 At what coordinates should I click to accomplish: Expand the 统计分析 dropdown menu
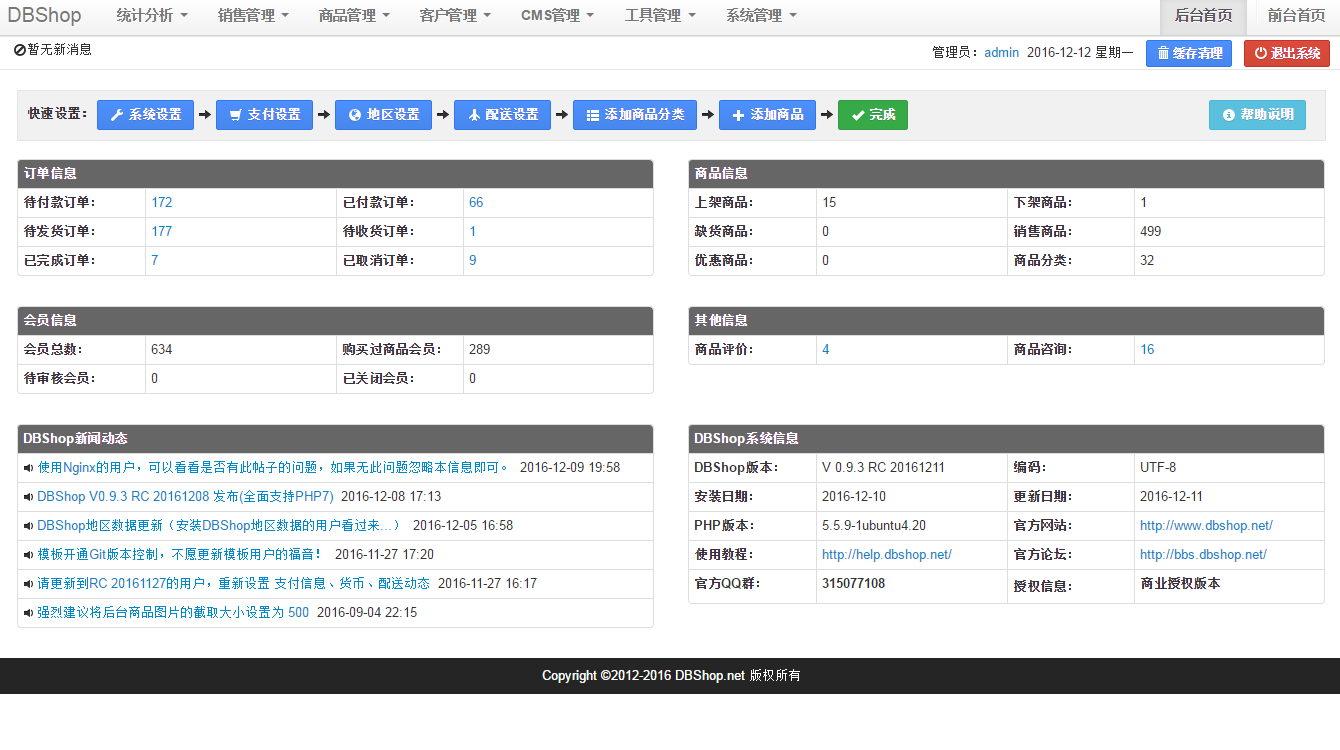click(151, 16)
